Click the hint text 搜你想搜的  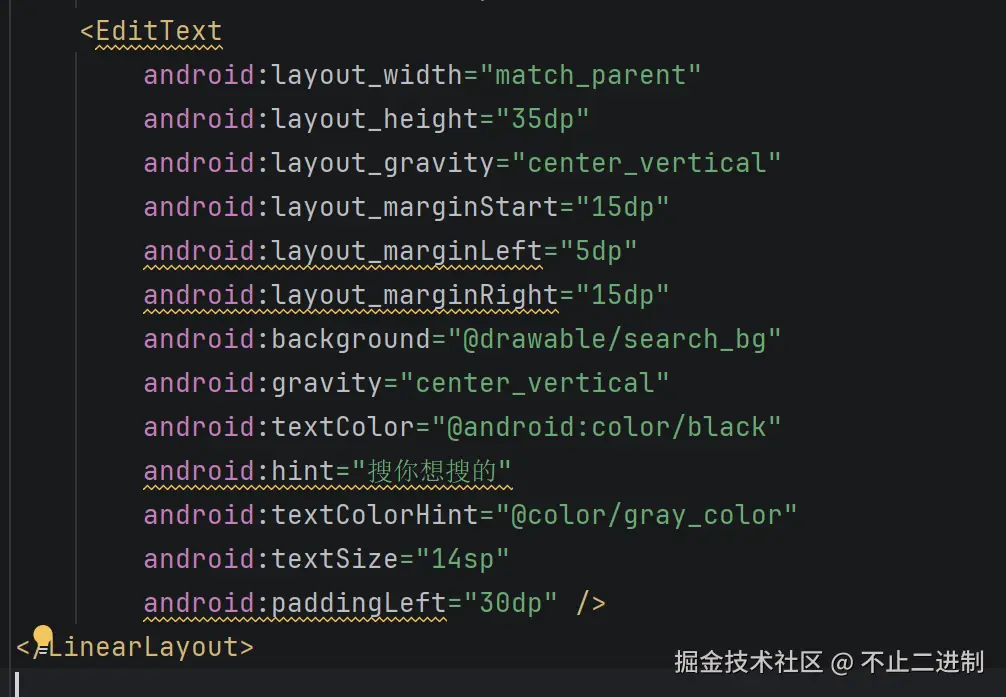[432, 471]
